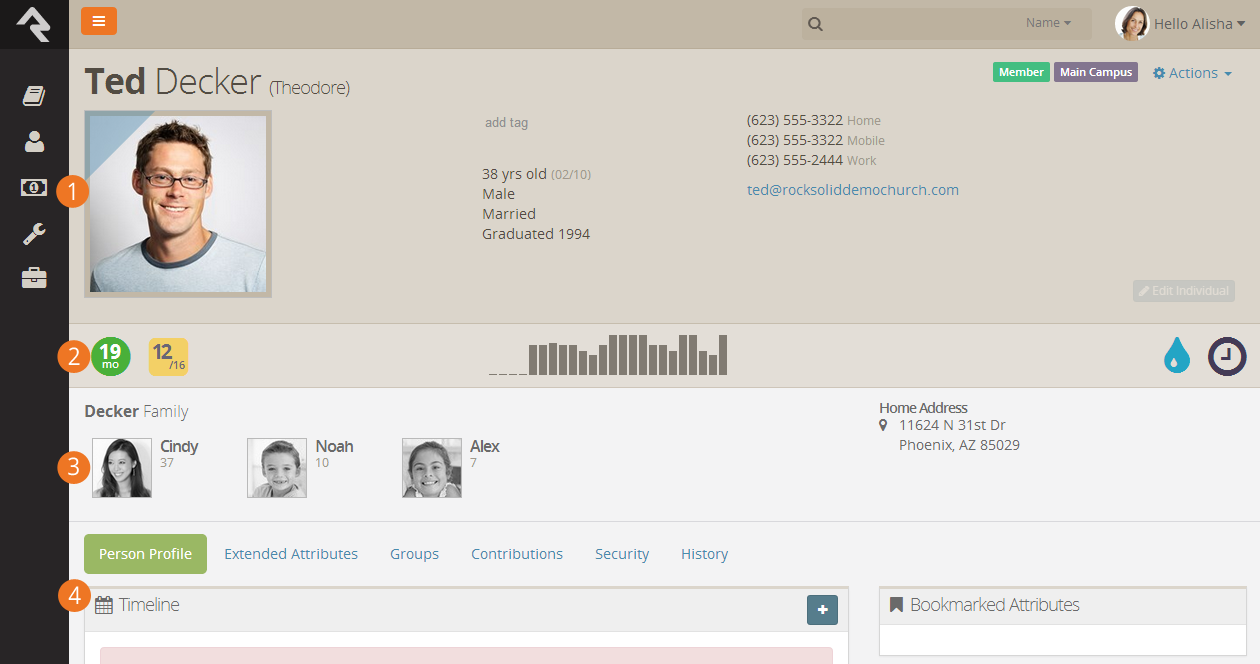Click the Main Campus badge

1096,72
